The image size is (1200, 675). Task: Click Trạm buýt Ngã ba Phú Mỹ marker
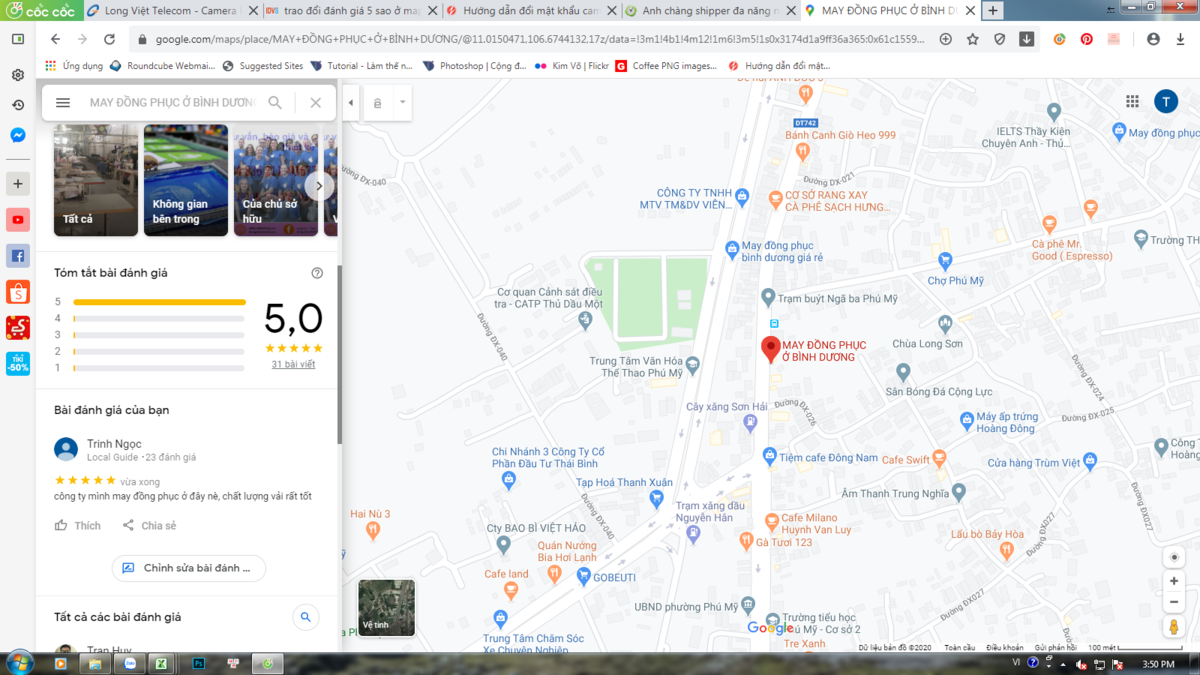[768, 298]
